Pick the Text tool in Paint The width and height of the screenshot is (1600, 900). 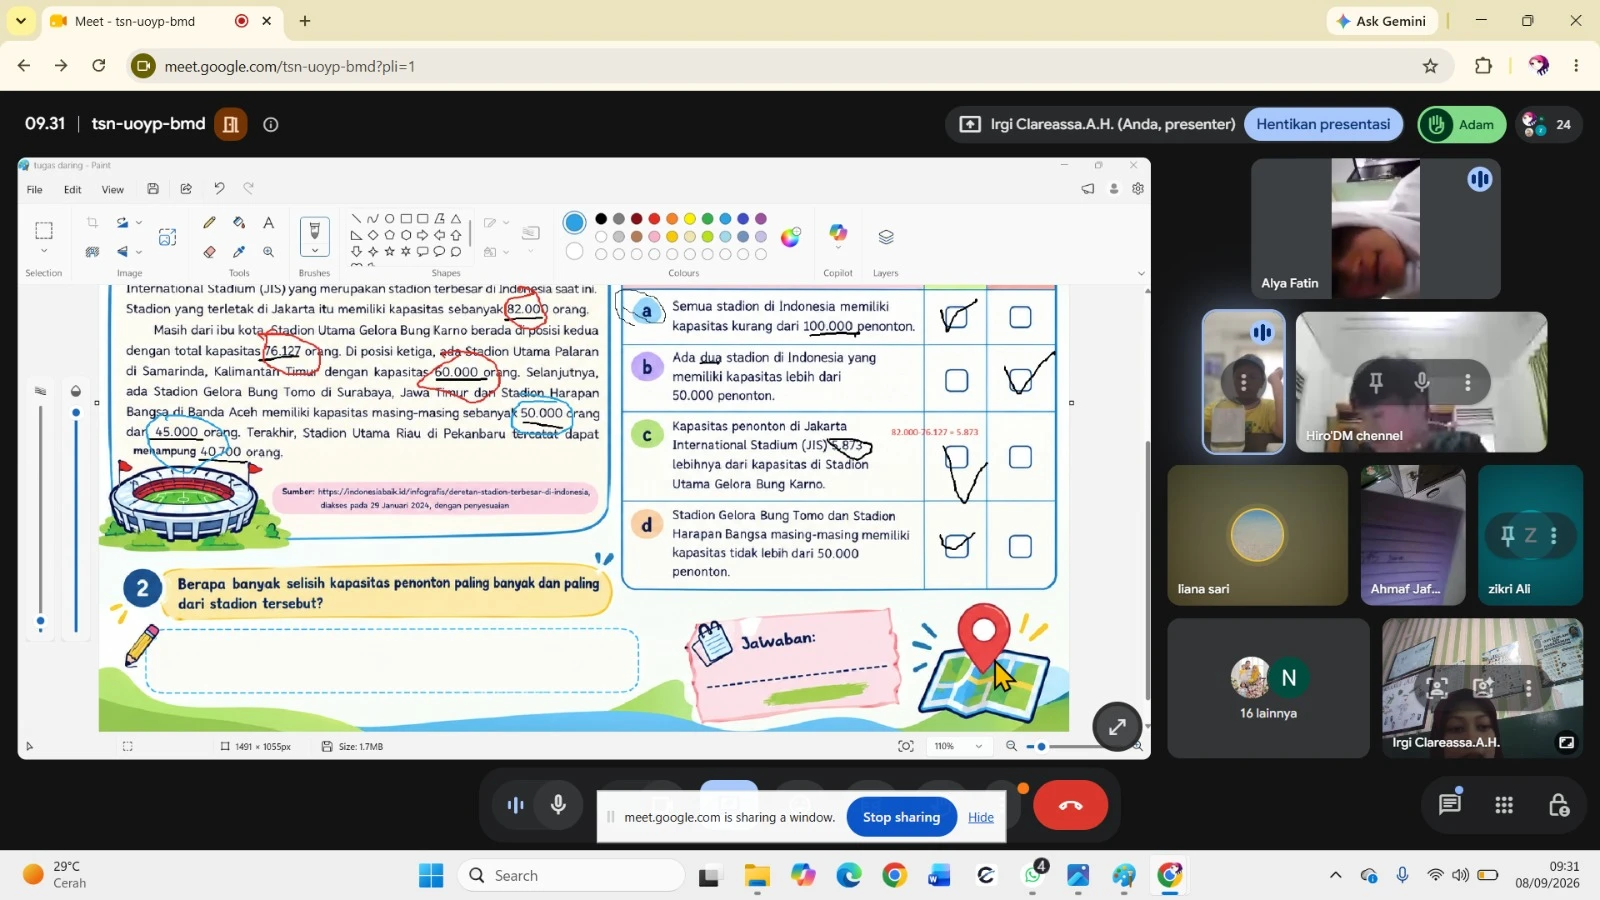pos(268,222)
